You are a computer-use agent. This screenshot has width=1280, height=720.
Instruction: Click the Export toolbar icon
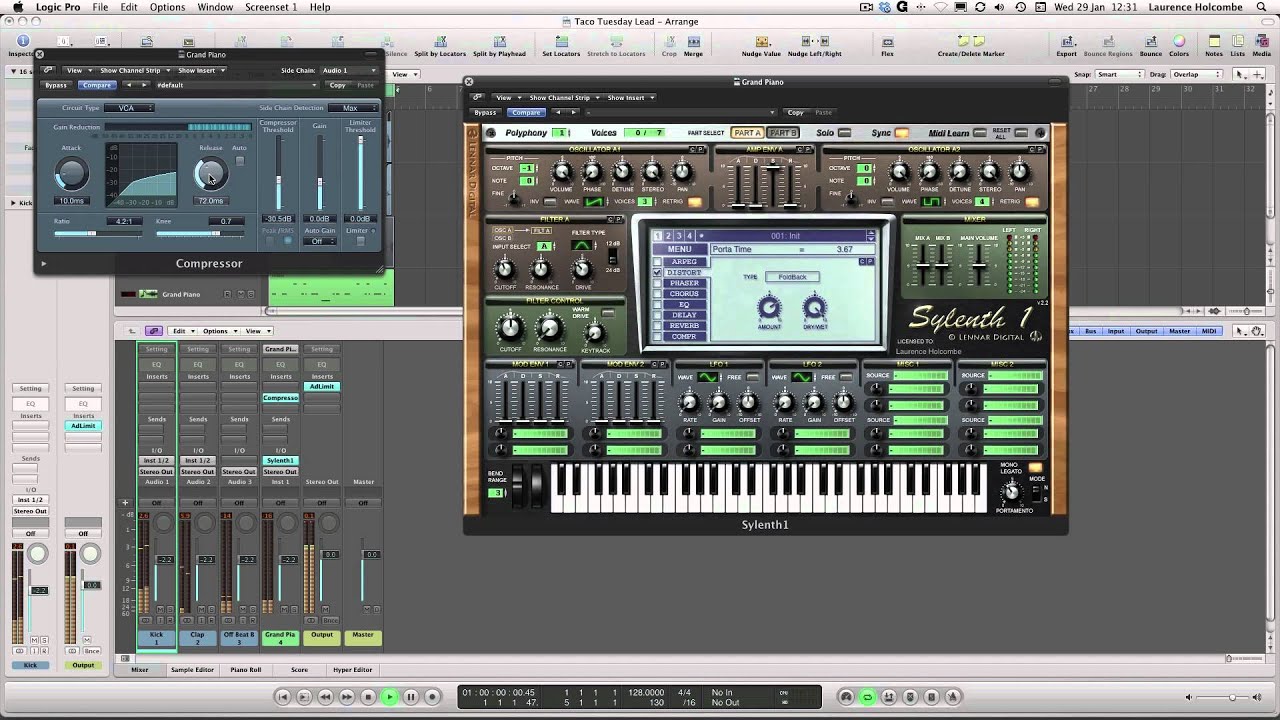click(1067, 46)
